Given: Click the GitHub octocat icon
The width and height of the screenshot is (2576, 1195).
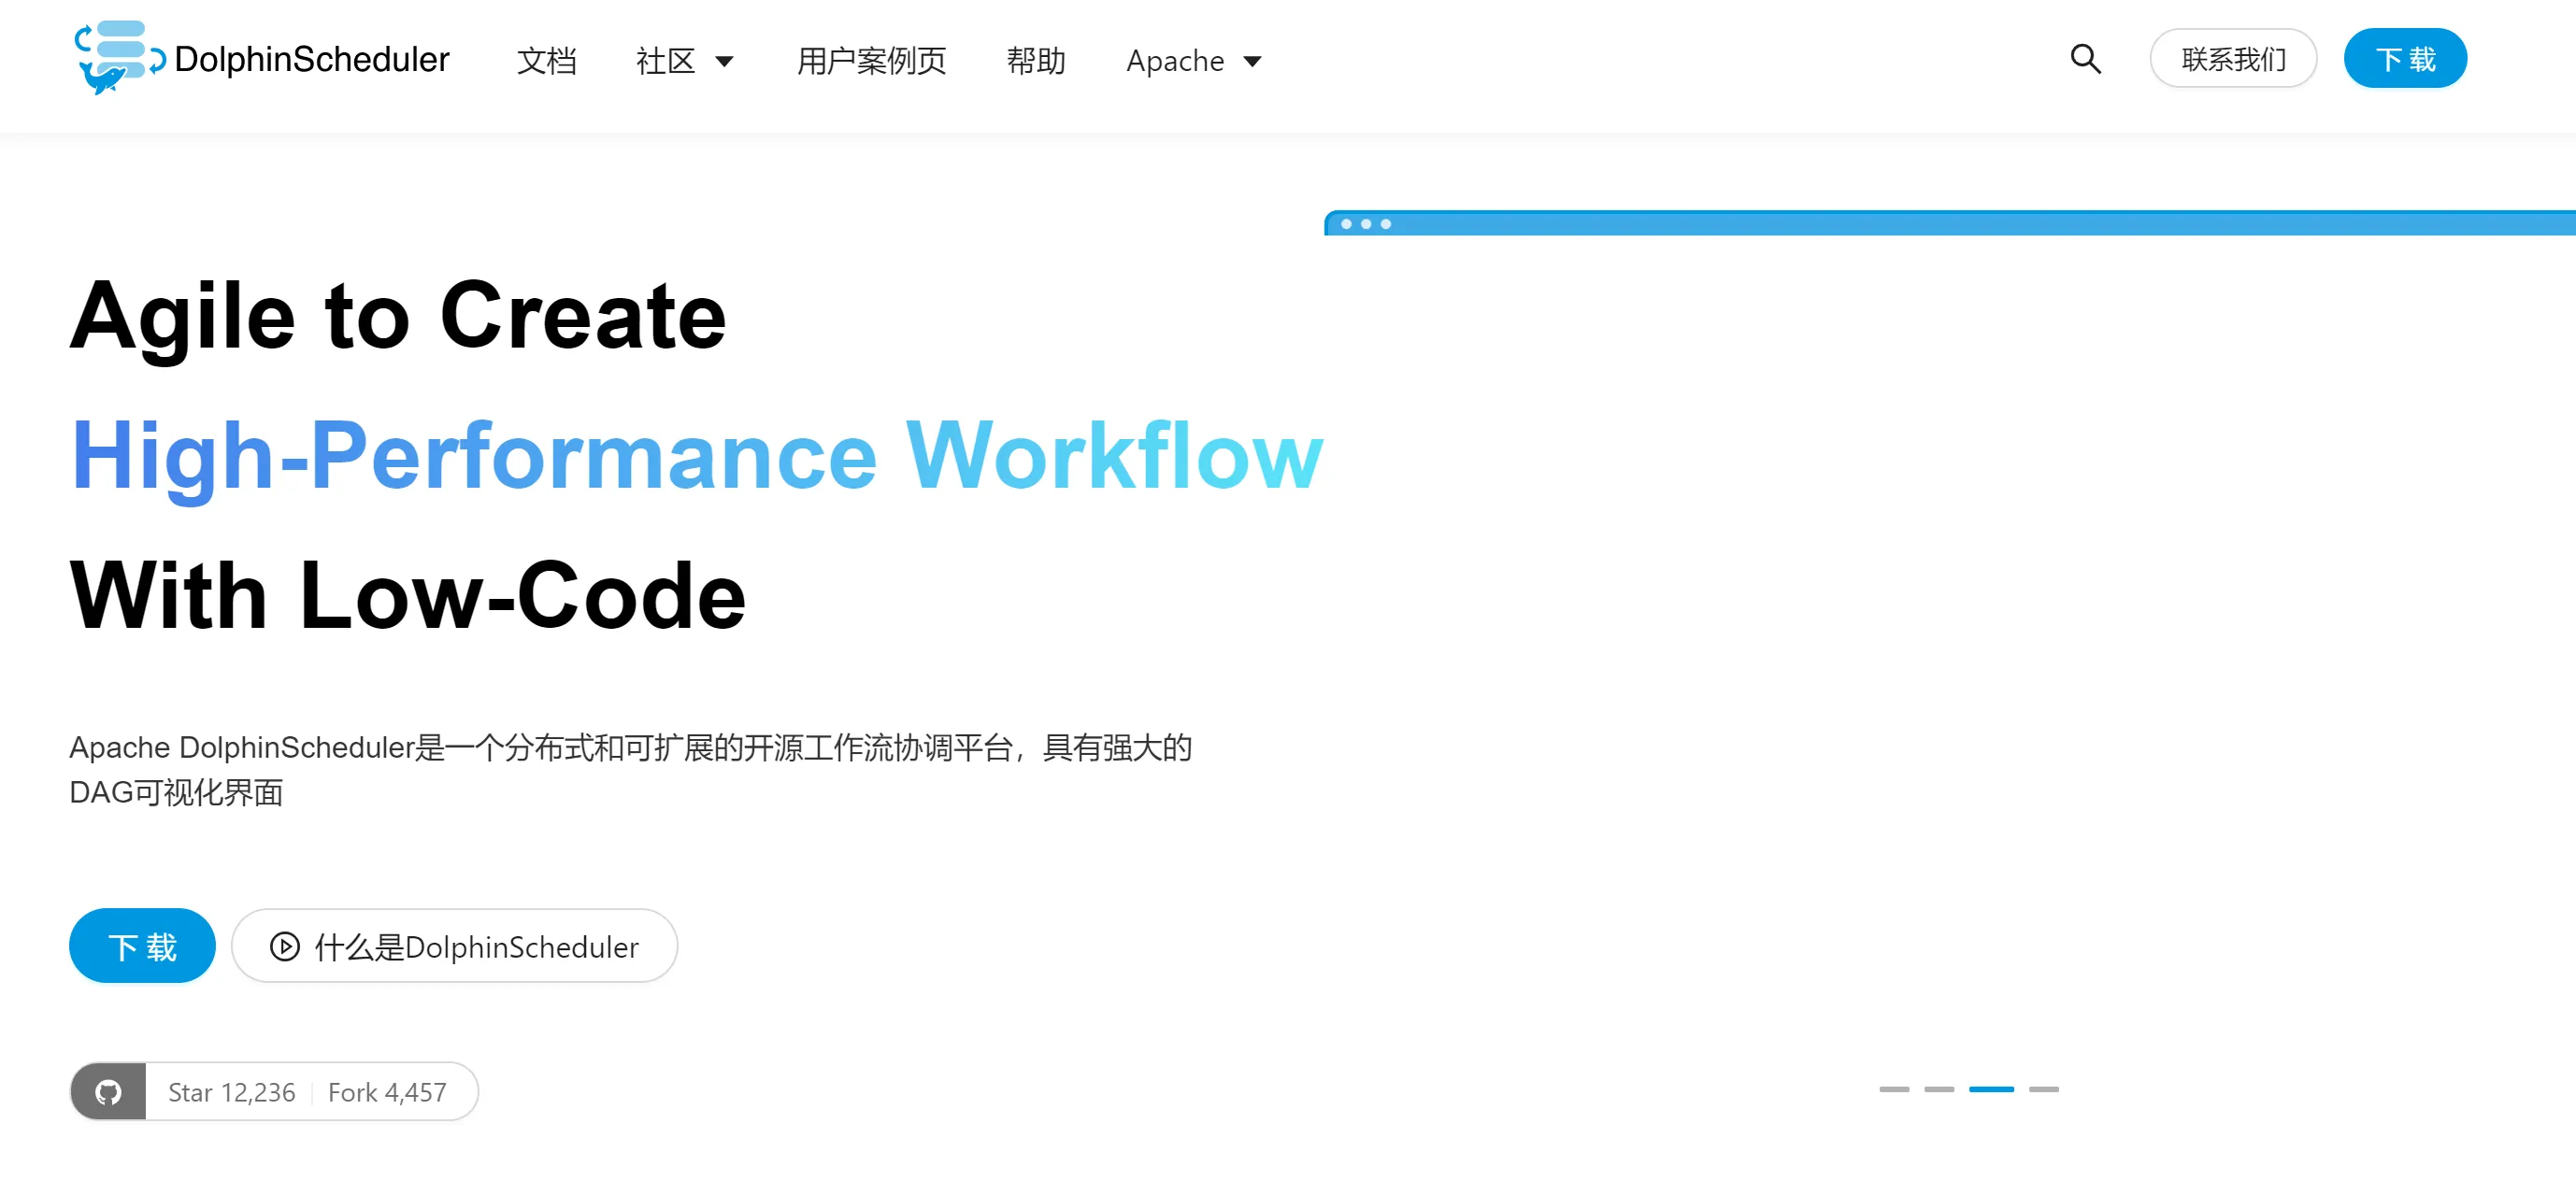Looking at the screenshot, I should tap(109, 1091).
